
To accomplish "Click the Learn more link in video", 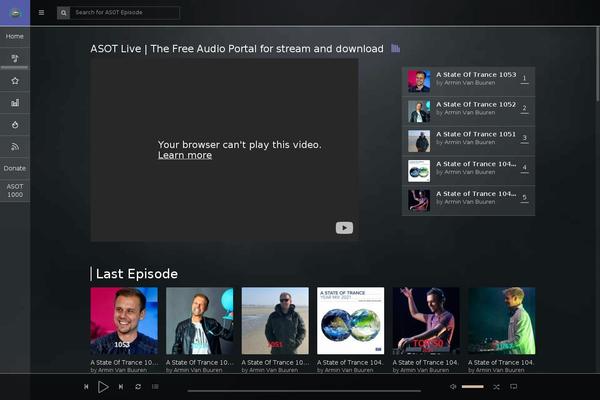I will tap(185, 155).
